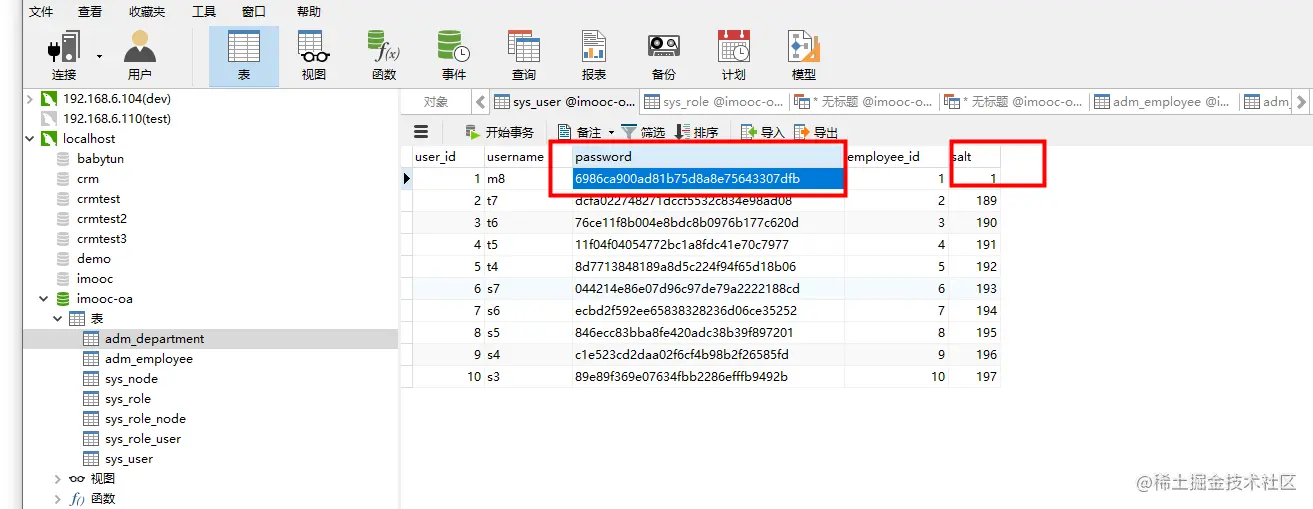Open the 视图 (View) toolbar icon
The image size is (1313, 509).
(x=314, y=55)
